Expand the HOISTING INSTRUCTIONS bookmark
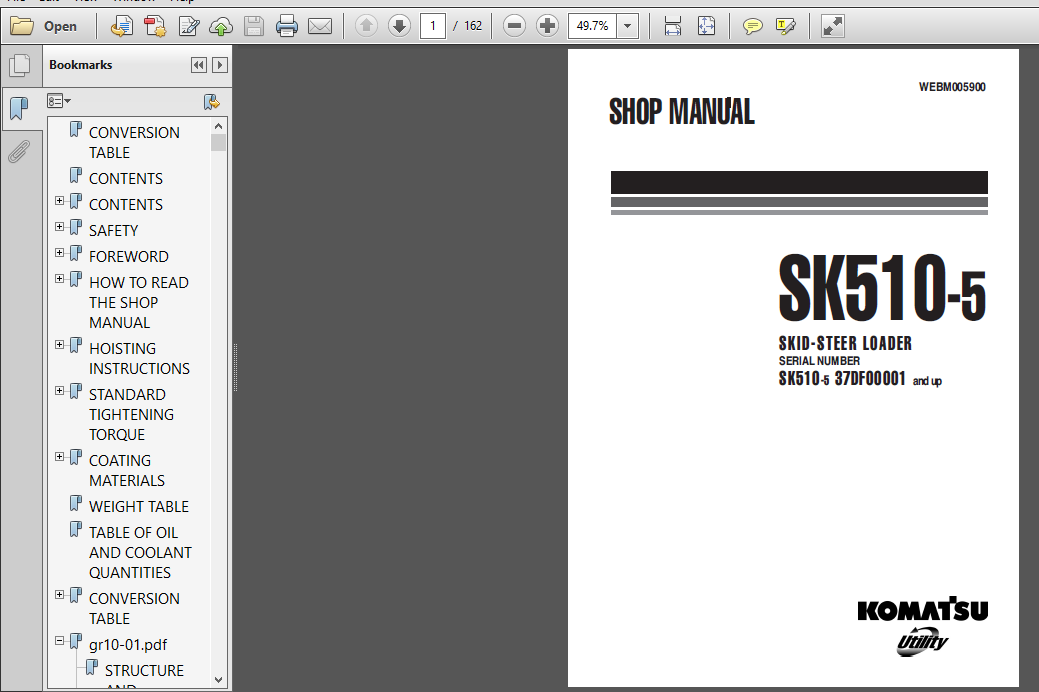Viewport: 1039px width, 692px height. pyautogui.click(x=60, y=345)
